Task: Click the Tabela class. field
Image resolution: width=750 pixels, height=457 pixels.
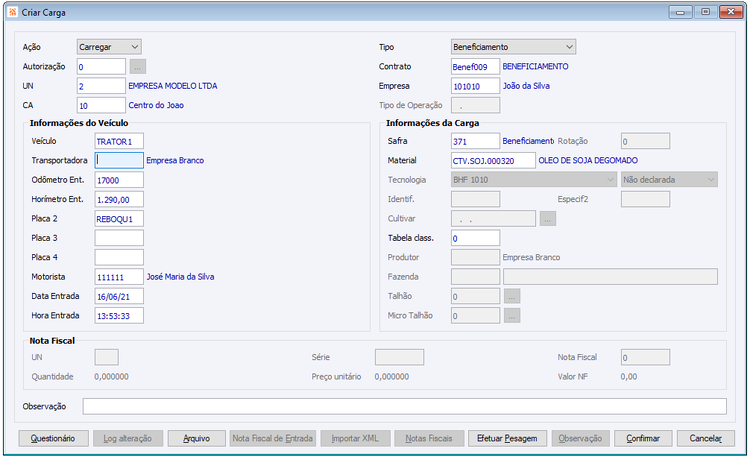Action: (475, 238)
